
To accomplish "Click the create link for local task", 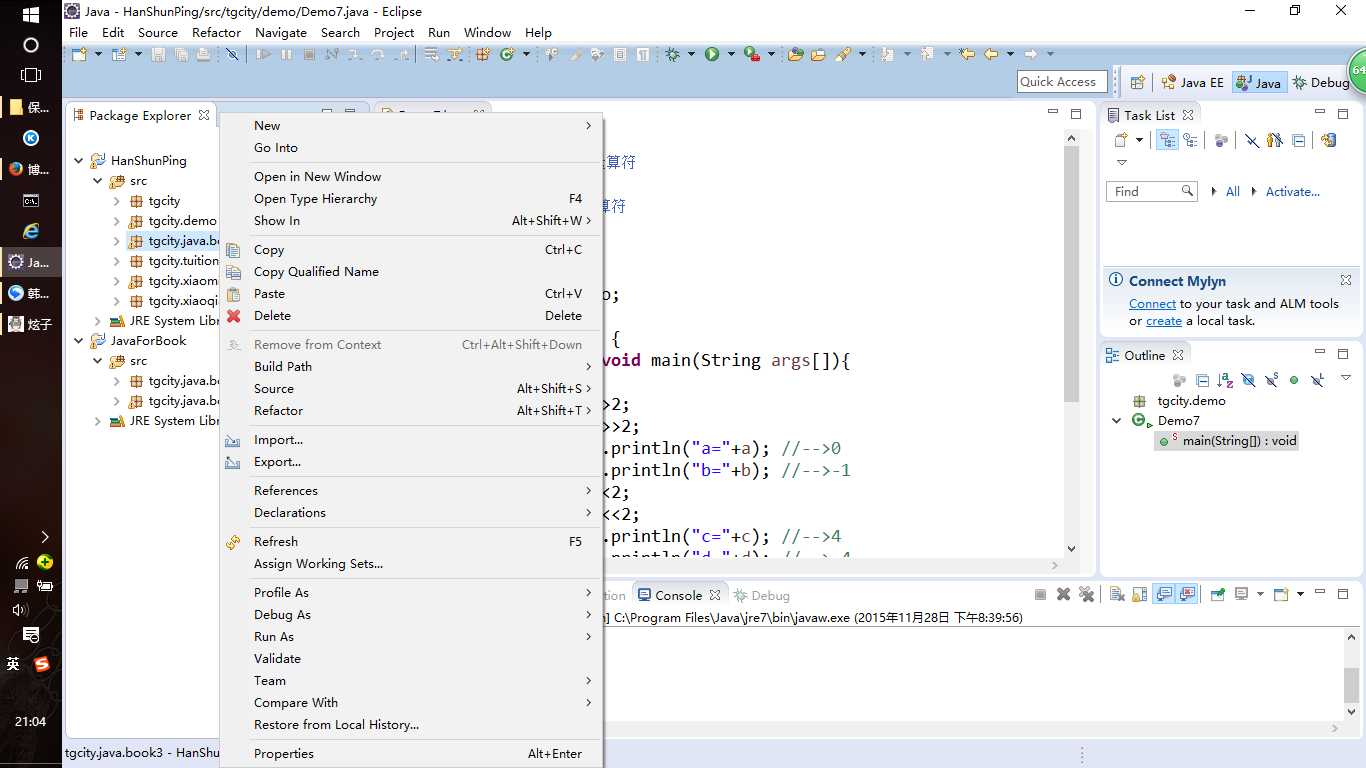I will [x=1163, y=321].
